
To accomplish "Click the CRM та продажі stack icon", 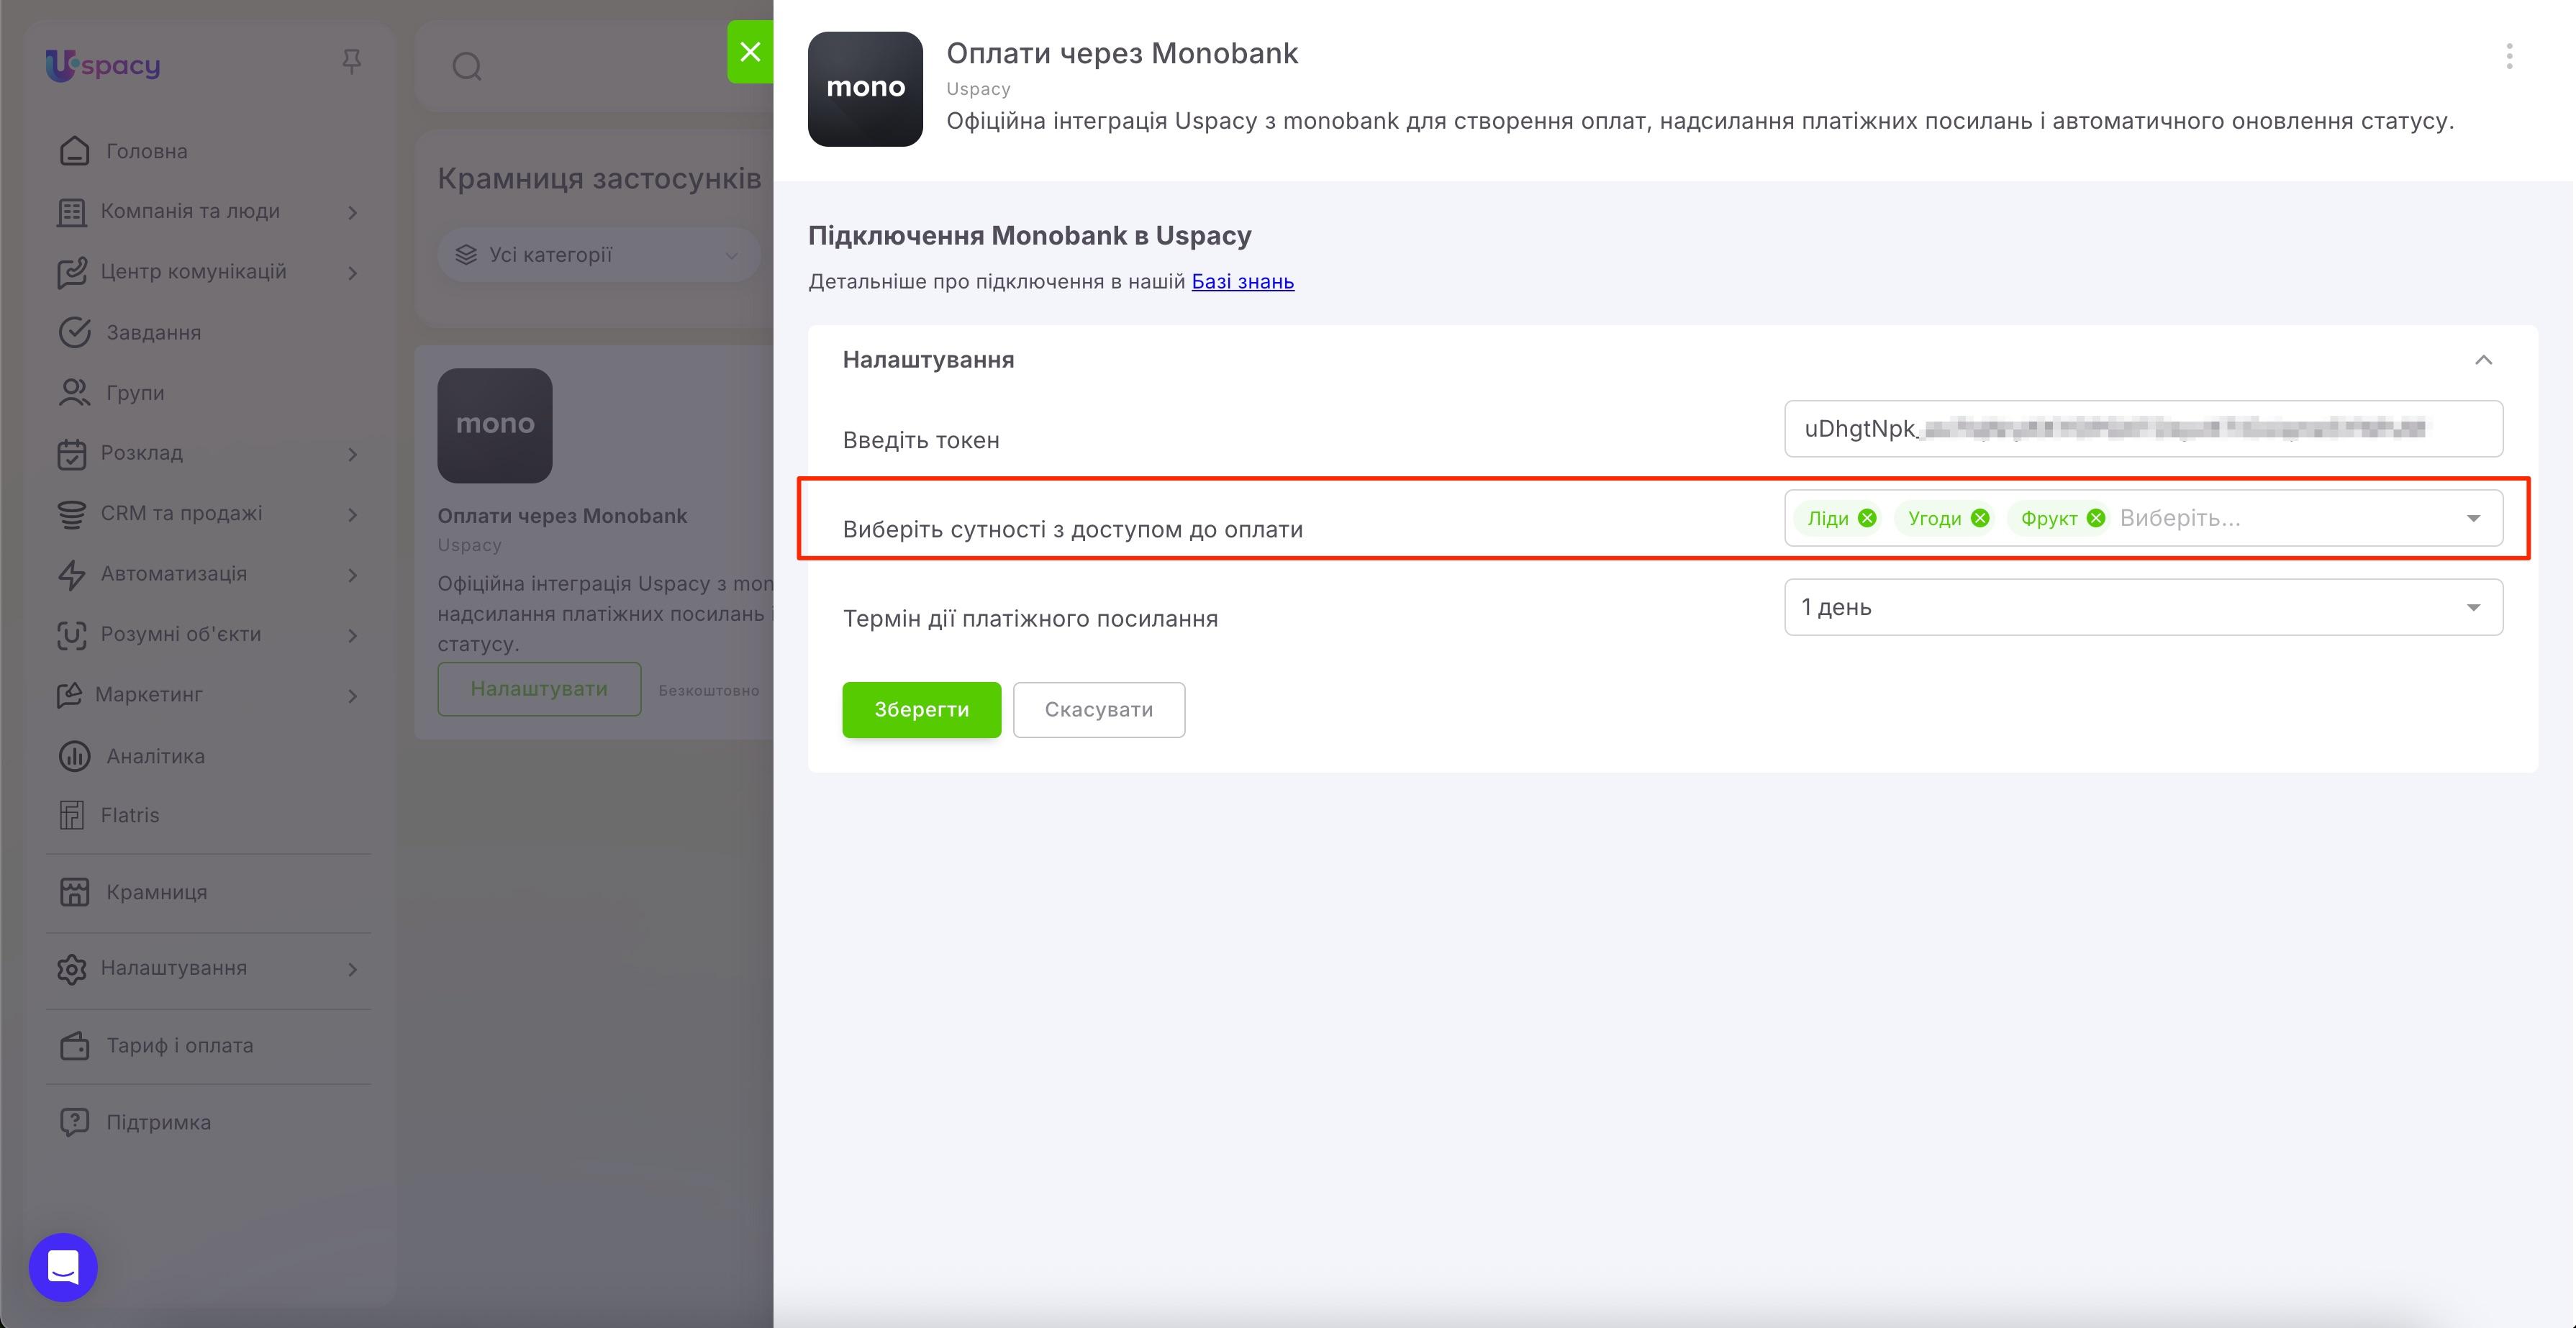I will click(x=71, y=514).
